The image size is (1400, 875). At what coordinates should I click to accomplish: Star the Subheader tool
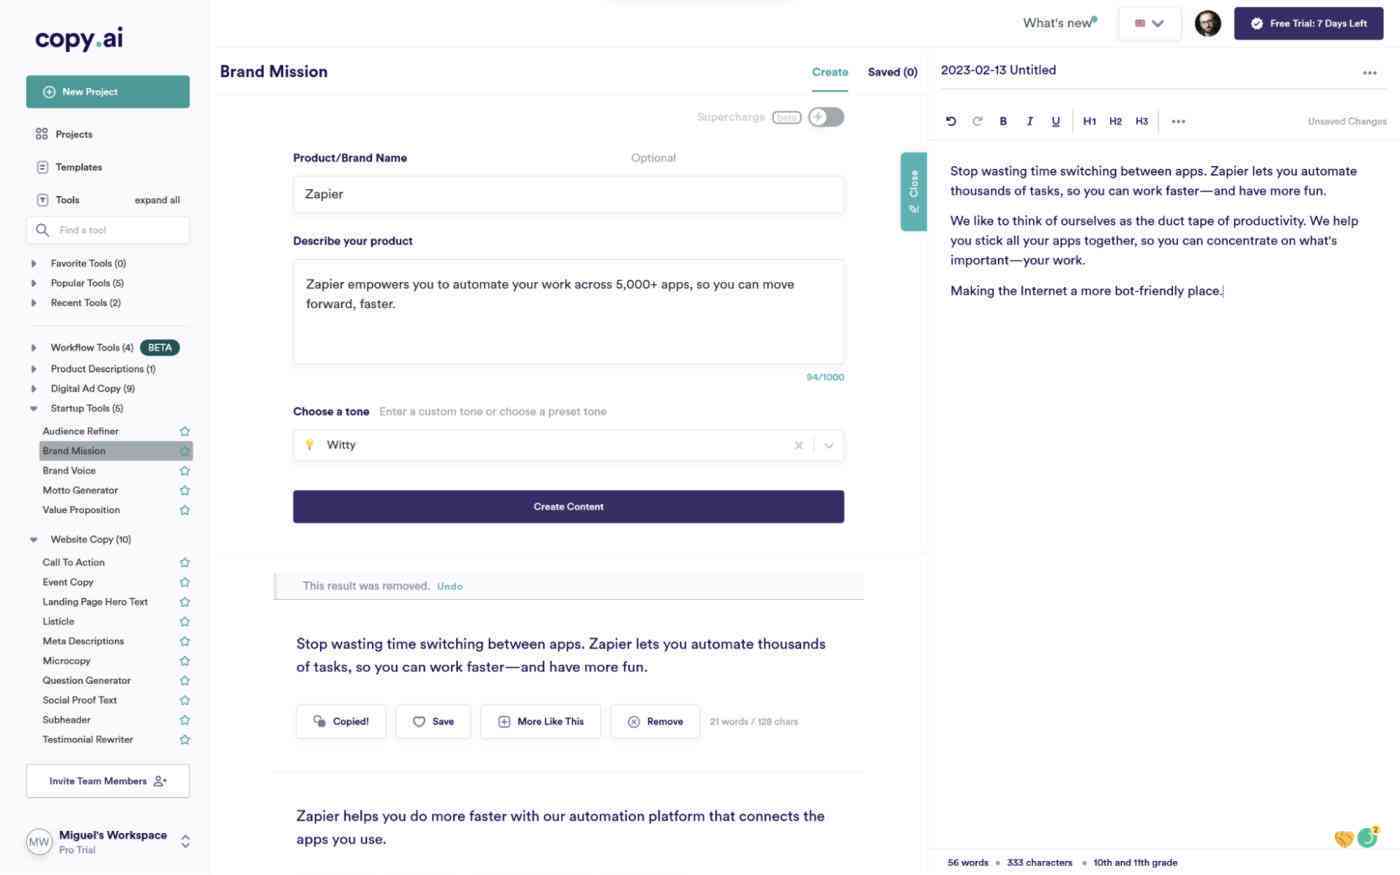184,720
